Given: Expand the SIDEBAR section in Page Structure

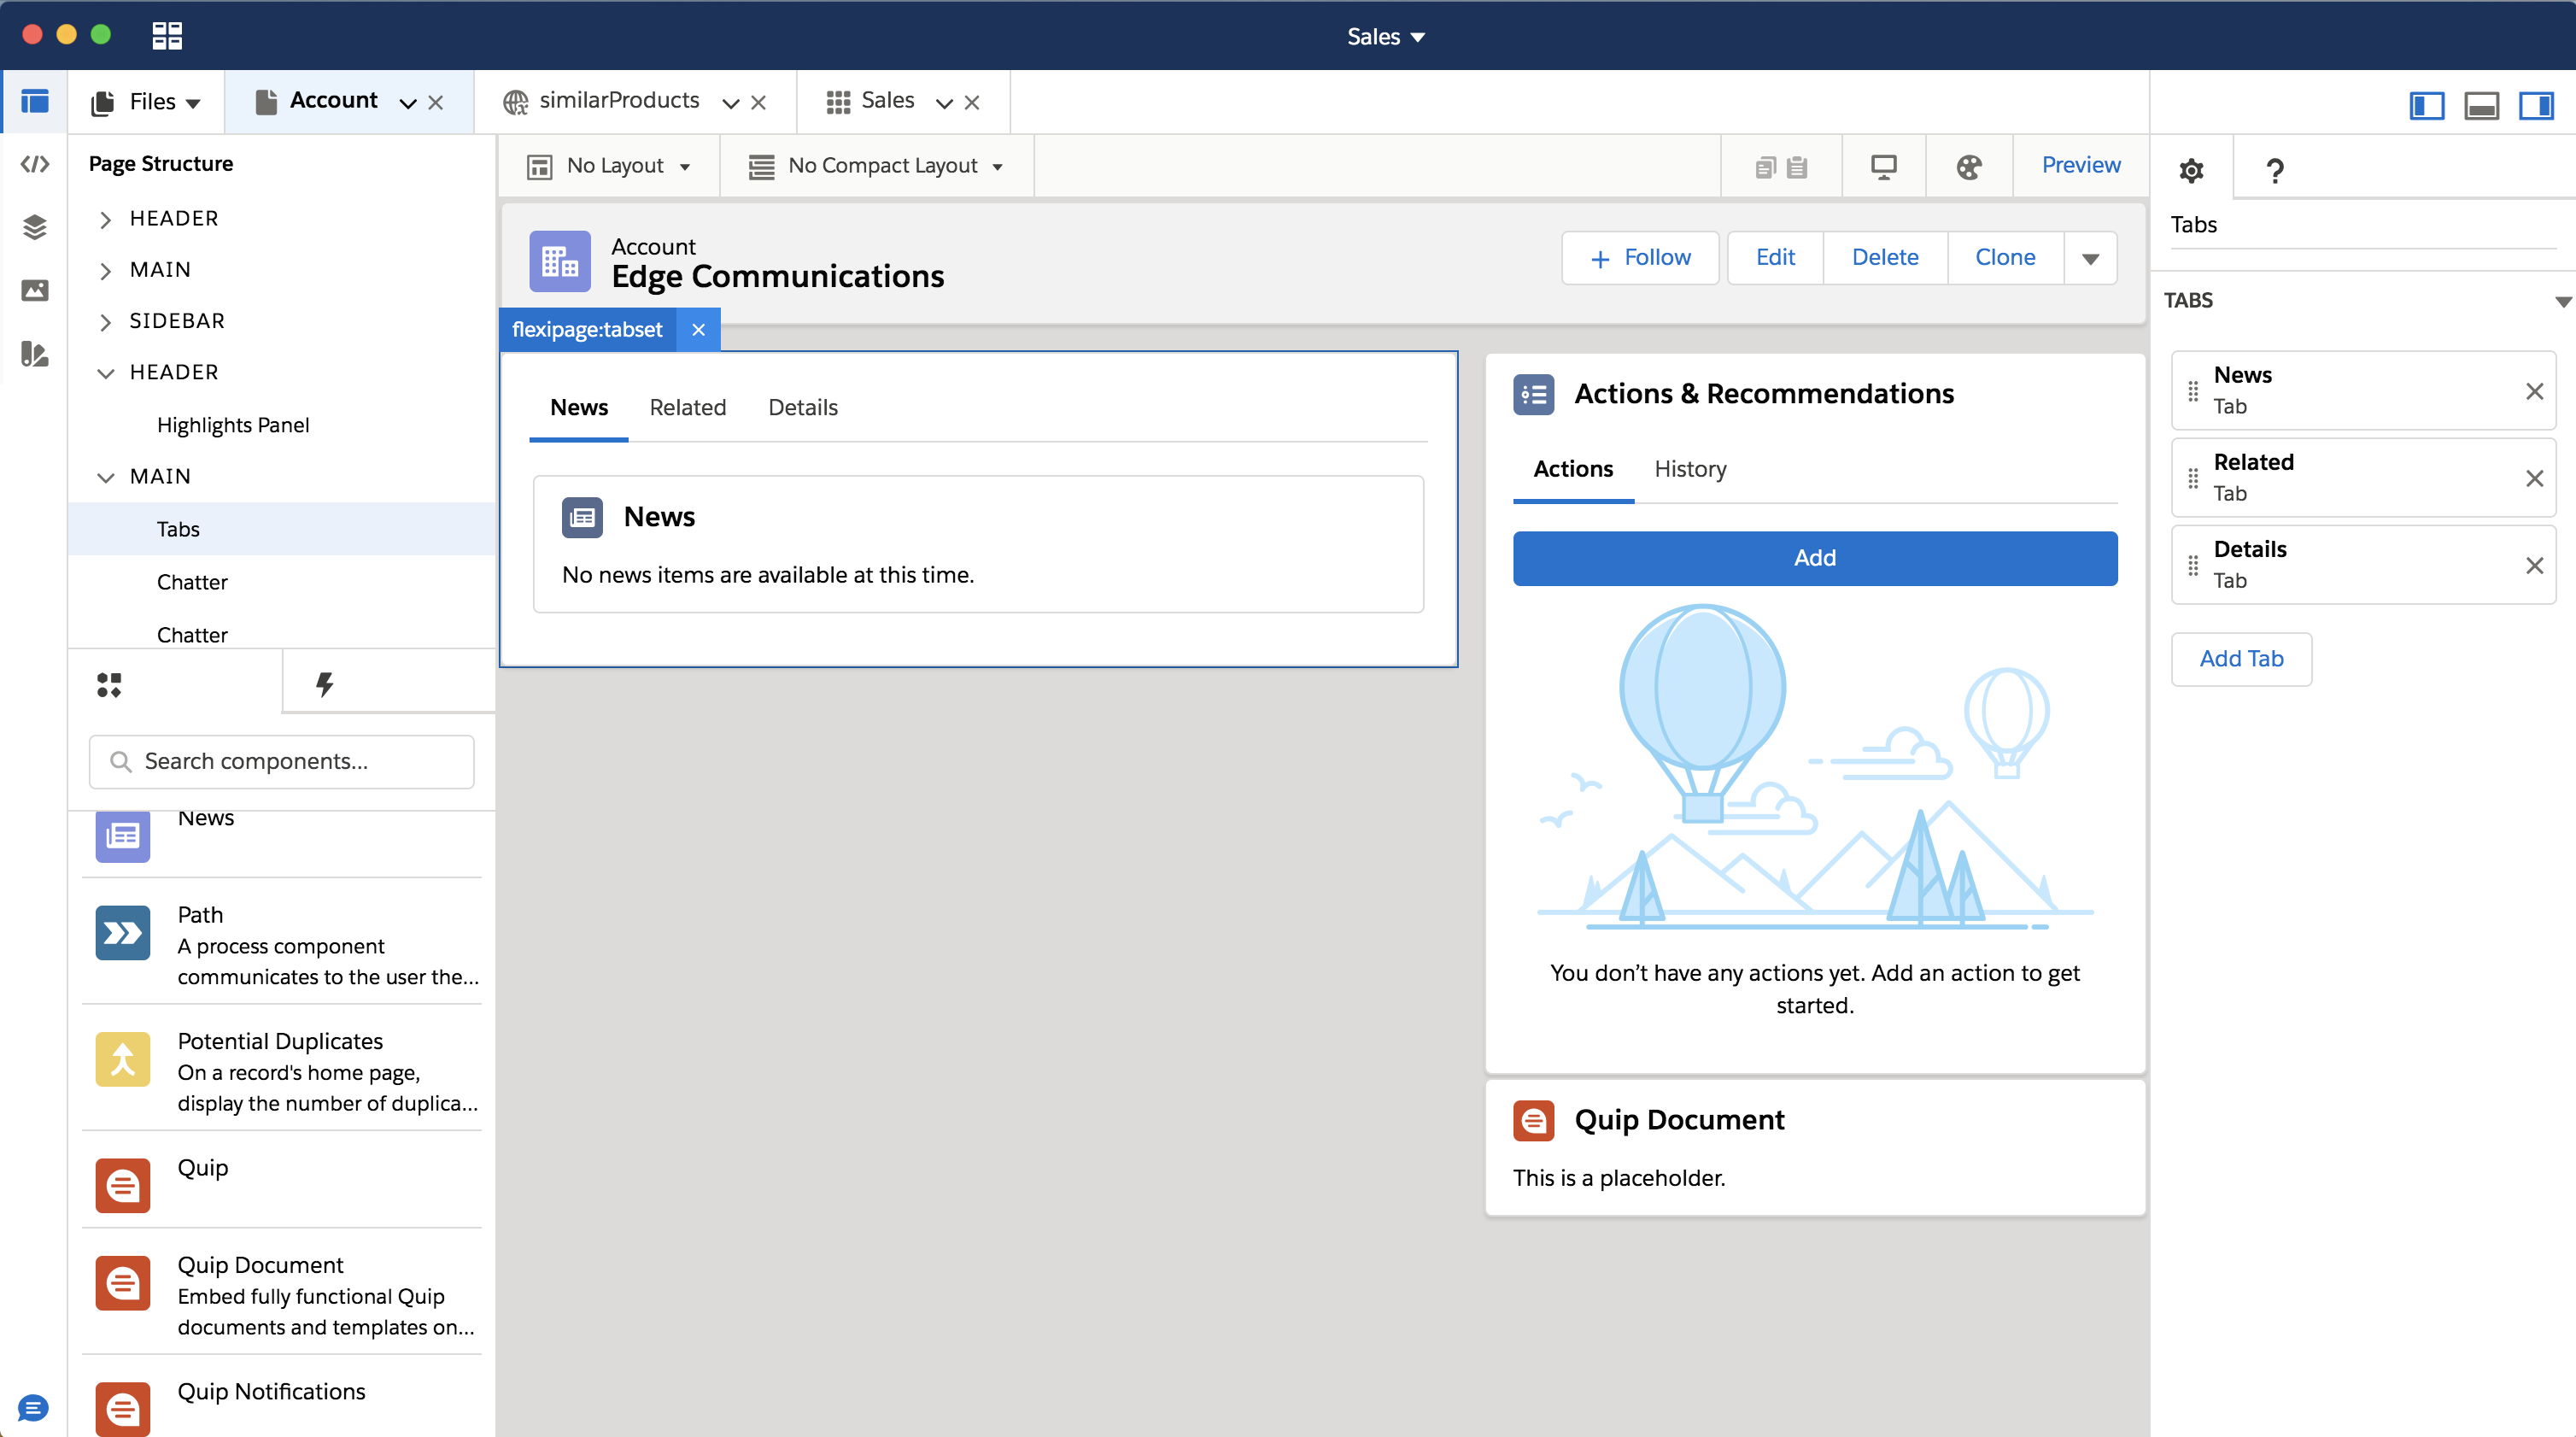Looking at the screenshot, I should (106, 321).
